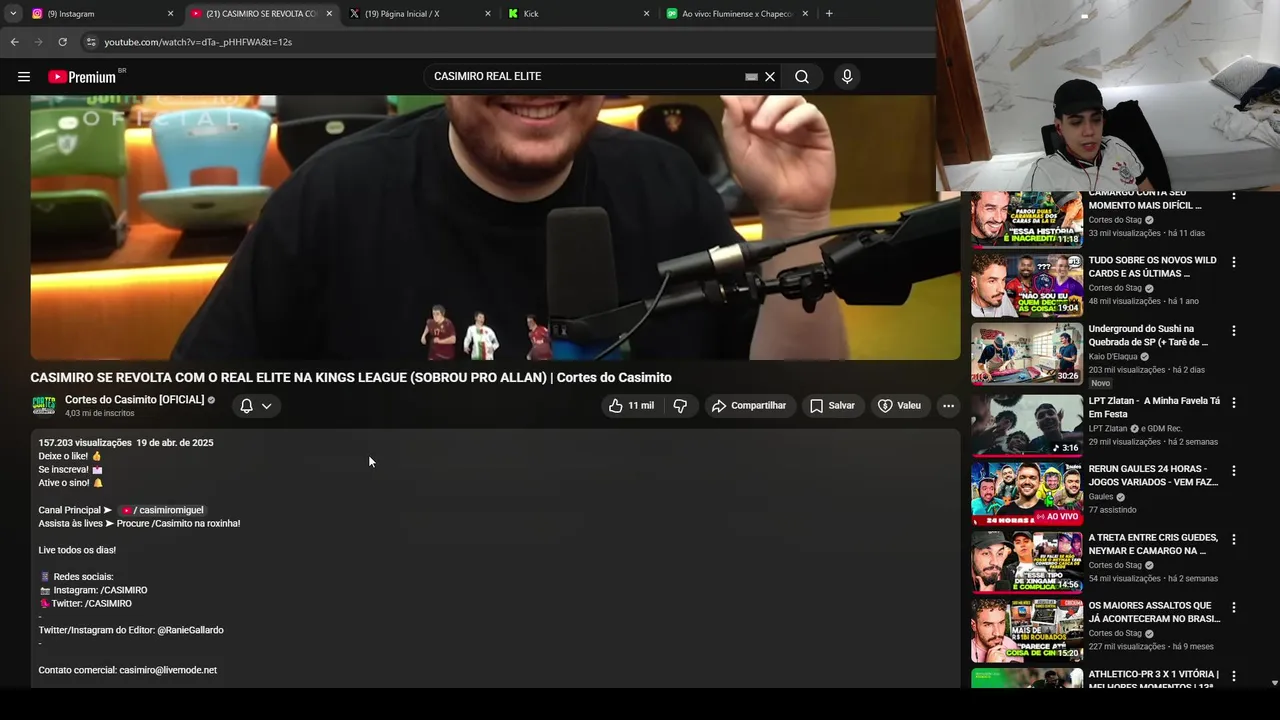The image size is (1280, 720).
Task: Open Underground do Sushi video thumbnail
Action: click(x=1027, y=354)
